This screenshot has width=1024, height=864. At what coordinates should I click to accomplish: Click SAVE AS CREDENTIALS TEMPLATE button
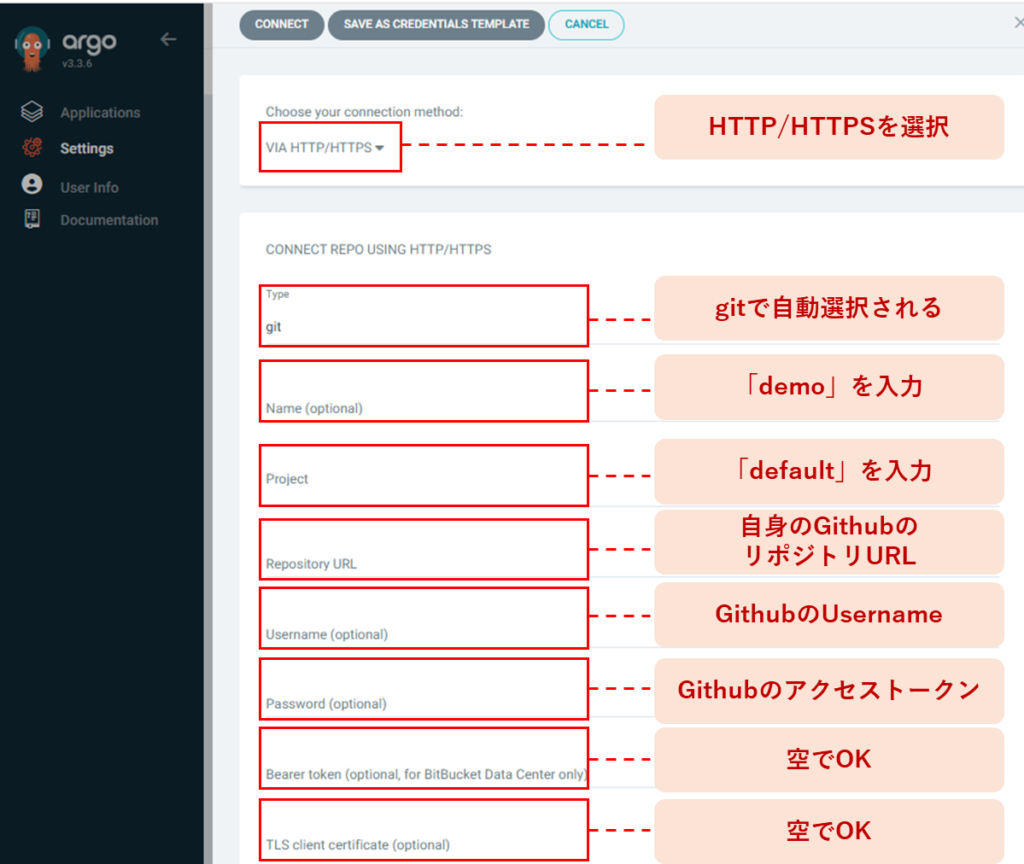pyautogui.click(x=436, y=25)
